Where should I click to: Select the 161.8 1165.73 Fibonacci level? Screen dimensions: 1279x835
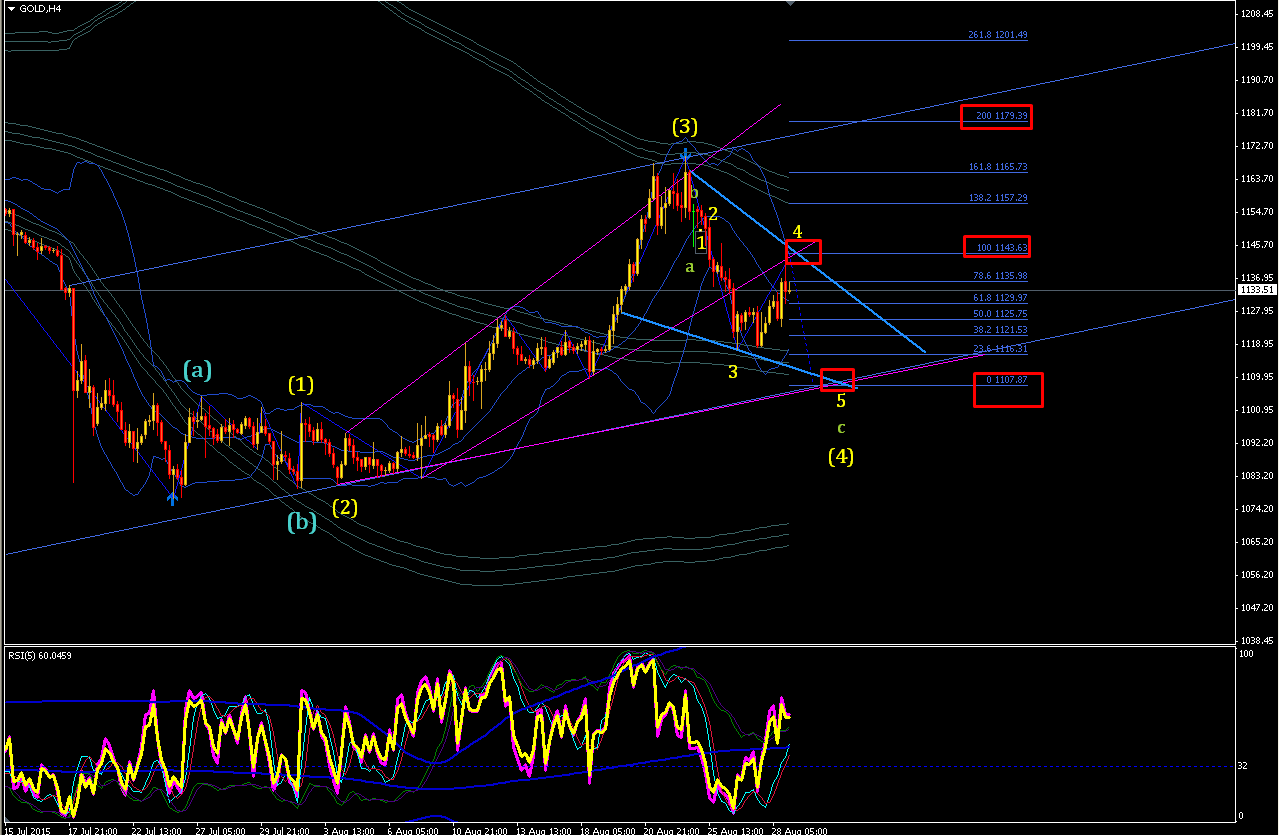(997, 167)
